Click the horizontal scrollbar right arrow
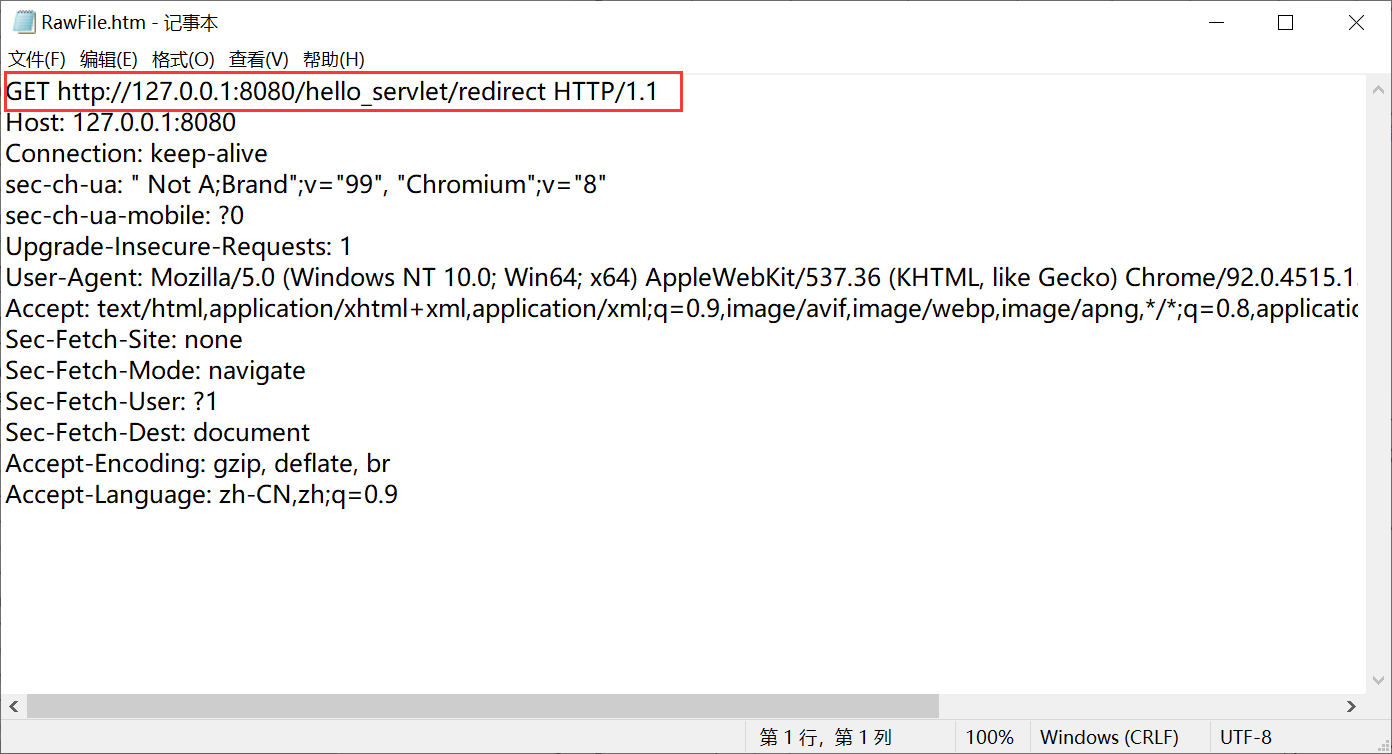This screenshot has width=1392, height=754. [x=1352, y=706]
